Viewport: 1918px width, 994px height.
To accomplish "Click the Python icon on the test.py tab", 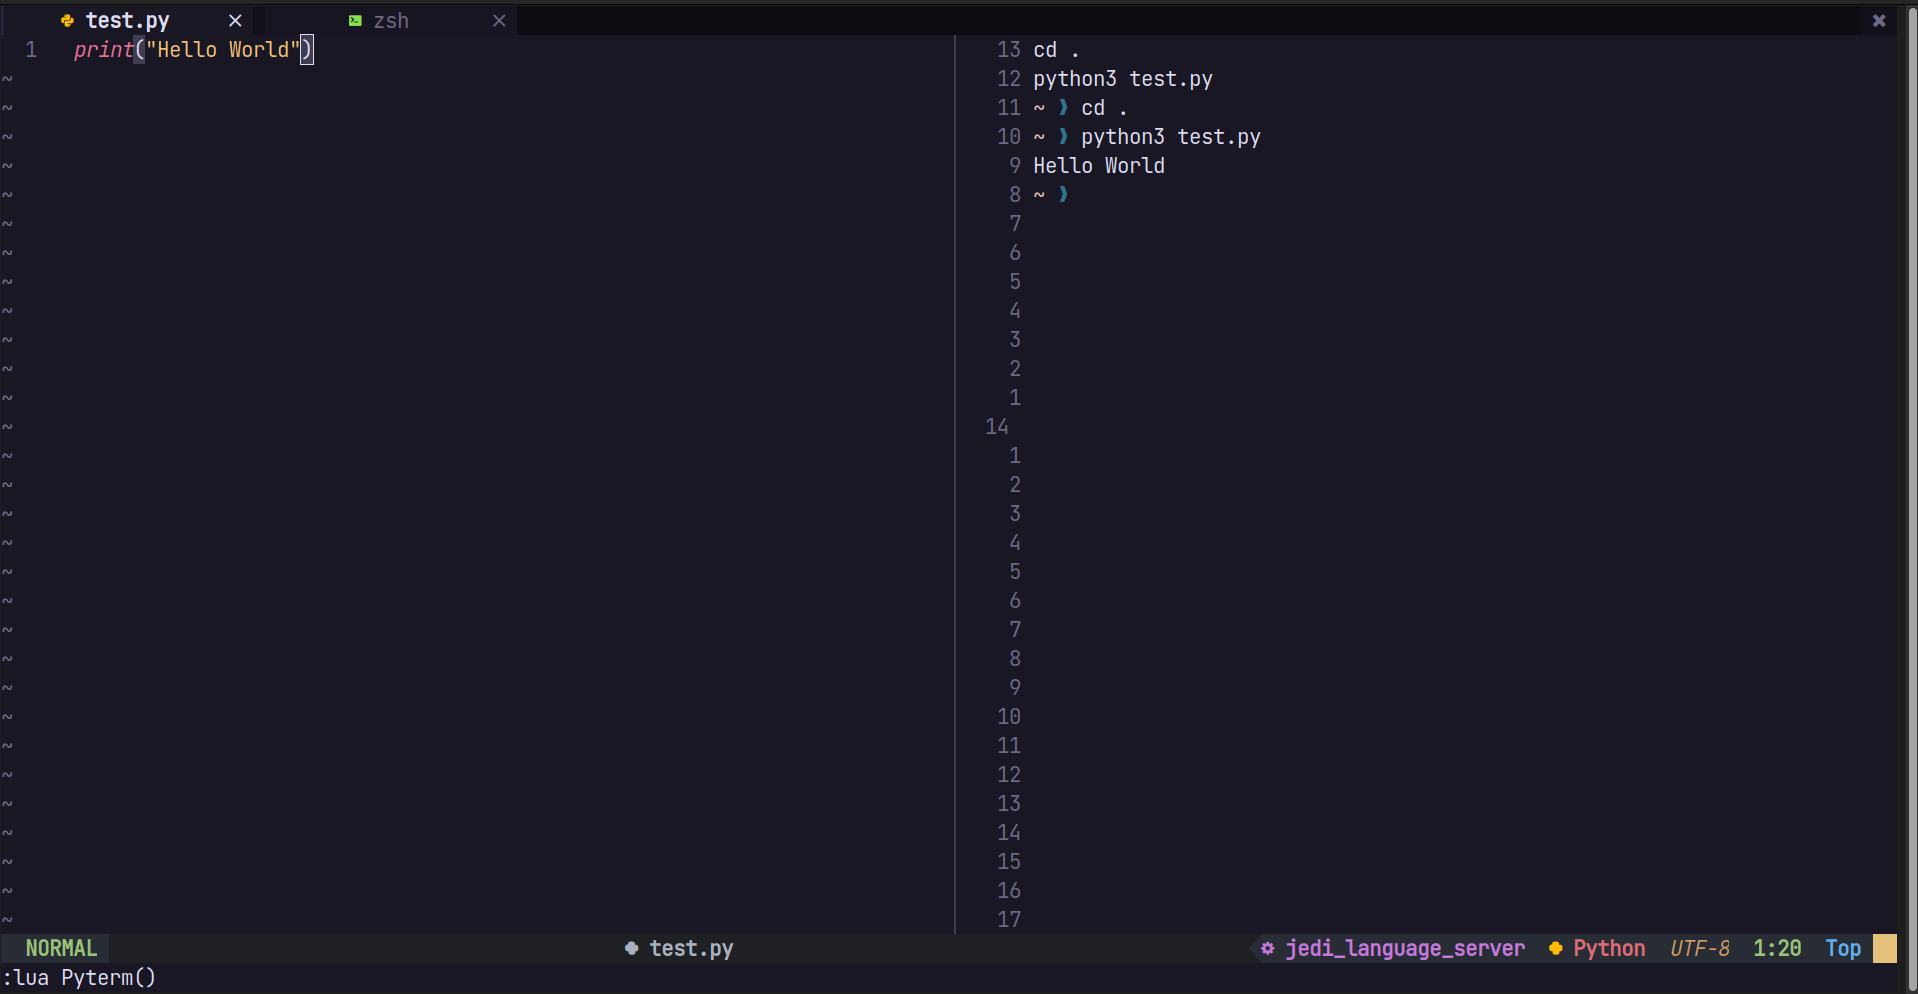I will [66, 20].
